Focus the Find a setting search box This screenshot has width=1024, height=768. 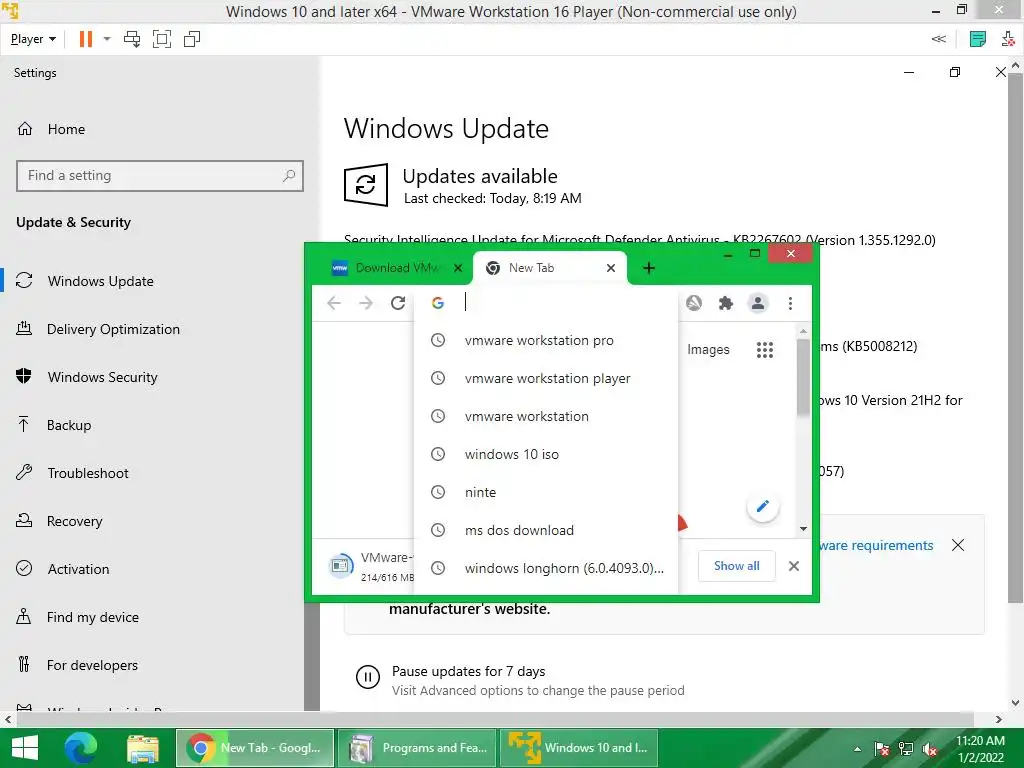(160, 176)
